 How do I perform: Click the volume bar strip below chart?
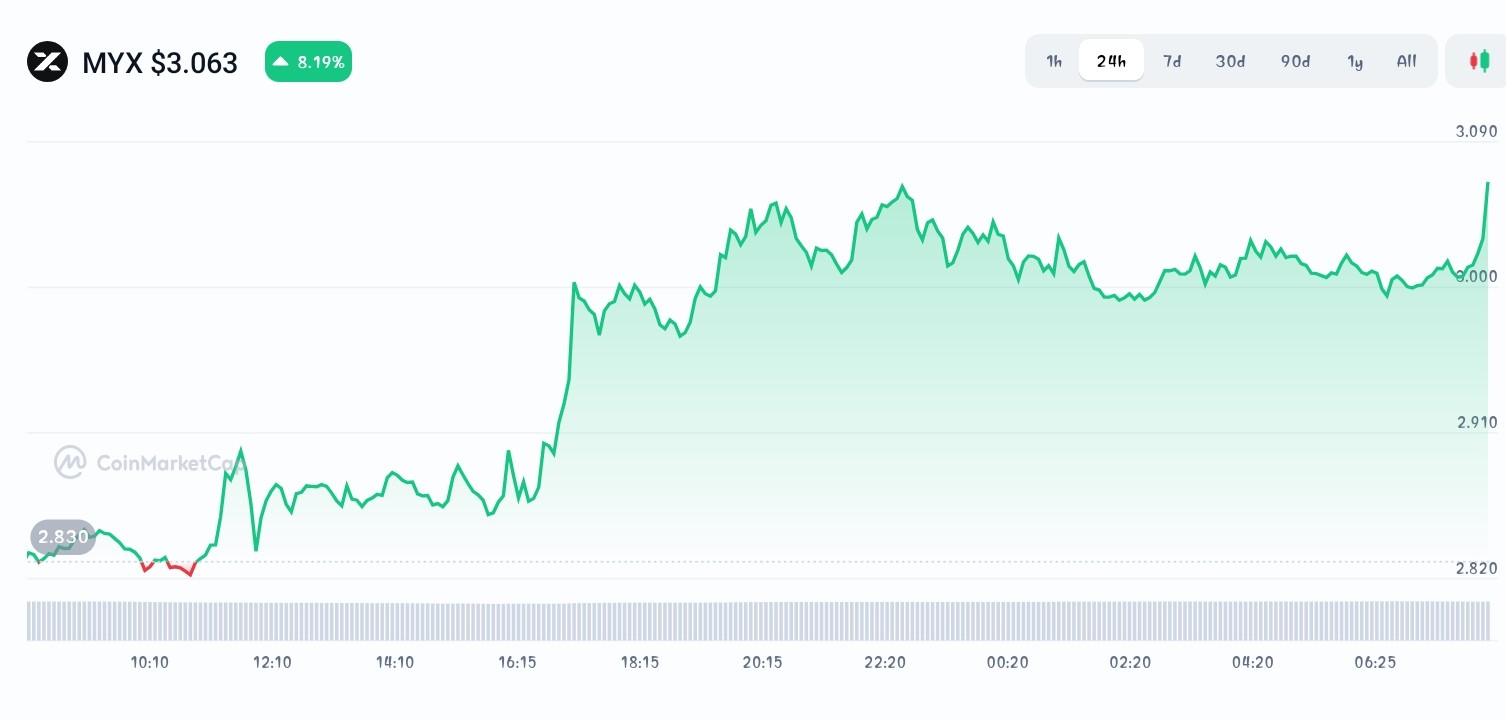[758, 621]
